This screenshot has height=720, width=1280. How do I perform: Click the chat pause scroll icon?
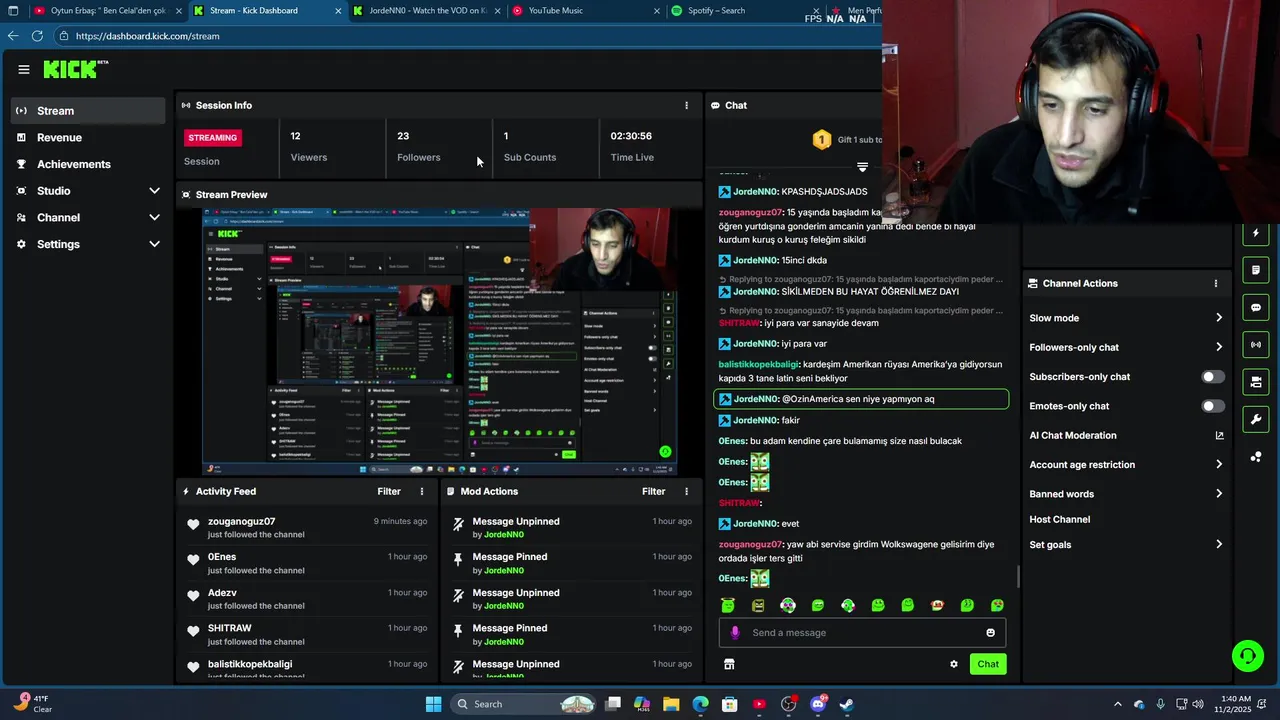pyautogui.click(x=862, y=167)
